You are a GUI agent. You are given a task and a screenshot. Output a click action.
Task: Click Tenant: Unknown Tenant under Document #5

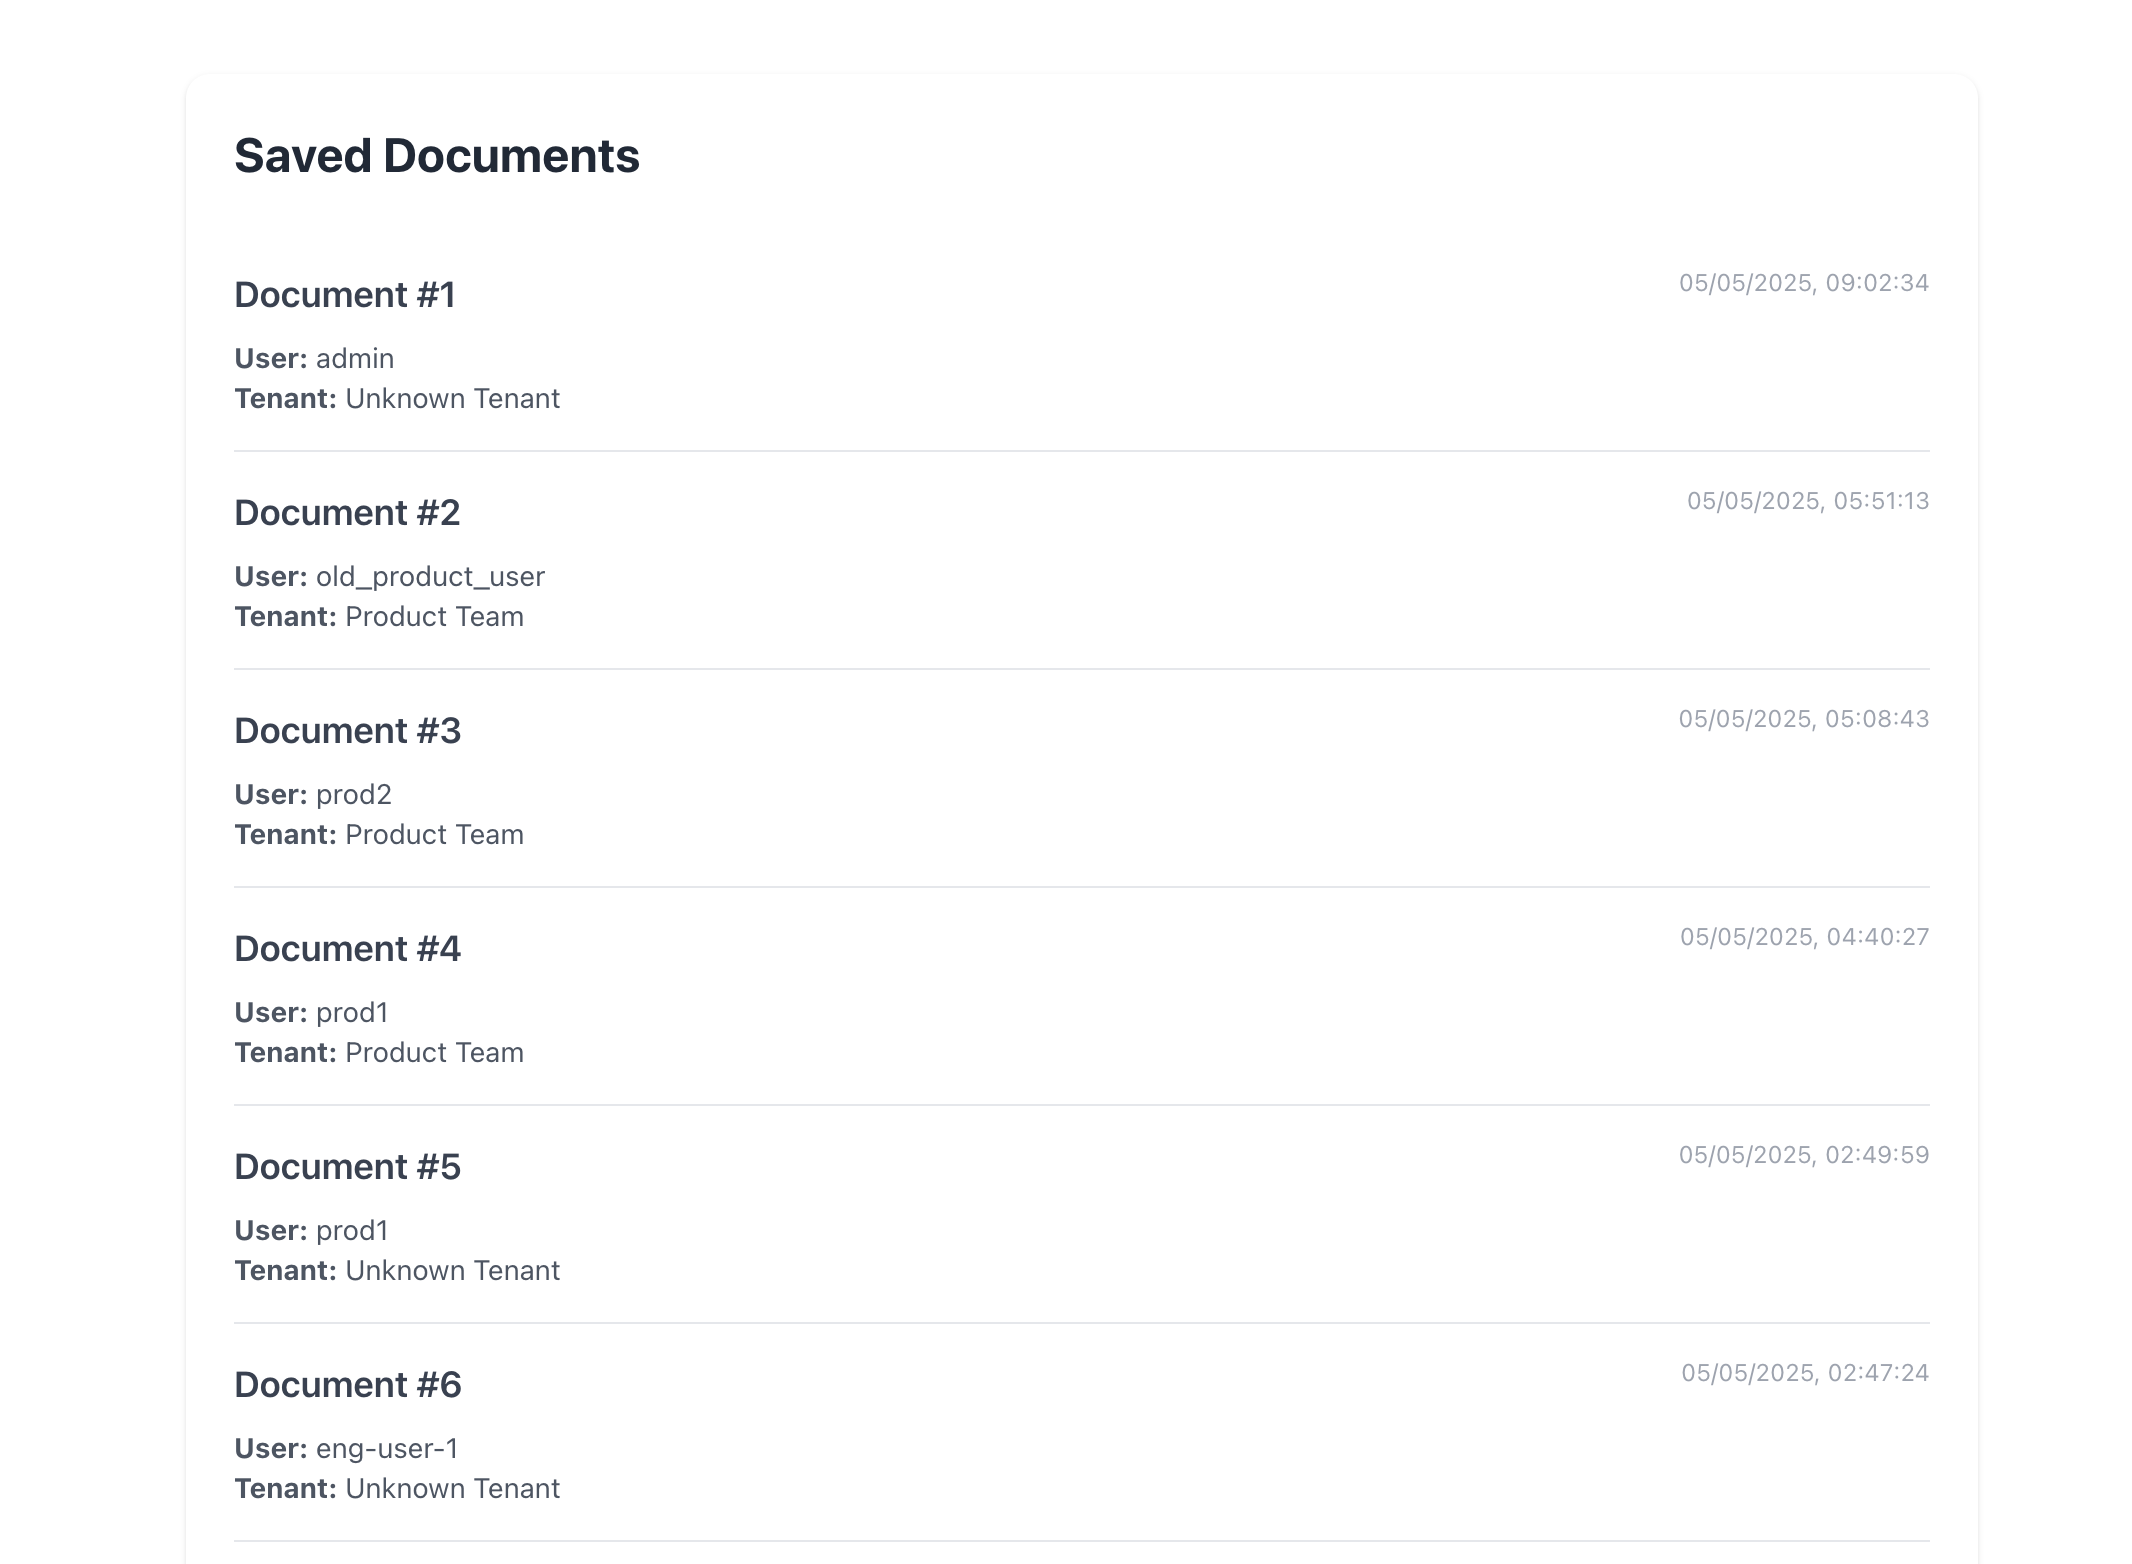click(x=397, y=1270)
